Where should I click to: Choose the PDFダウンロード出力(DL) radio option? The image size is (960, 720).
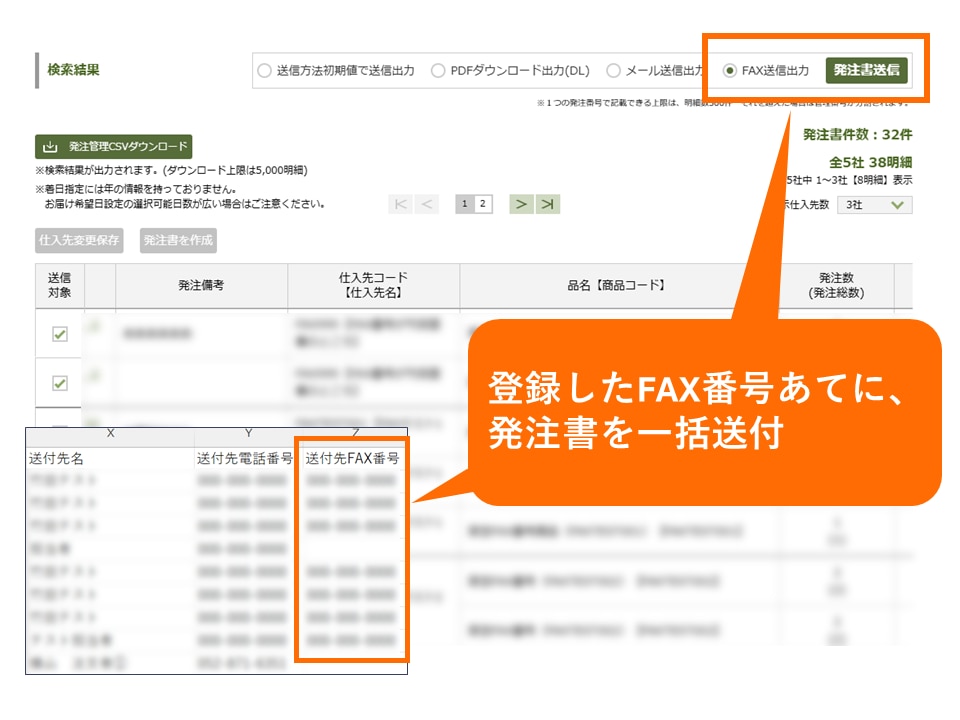pyautogui.click(x=438, y=71)
